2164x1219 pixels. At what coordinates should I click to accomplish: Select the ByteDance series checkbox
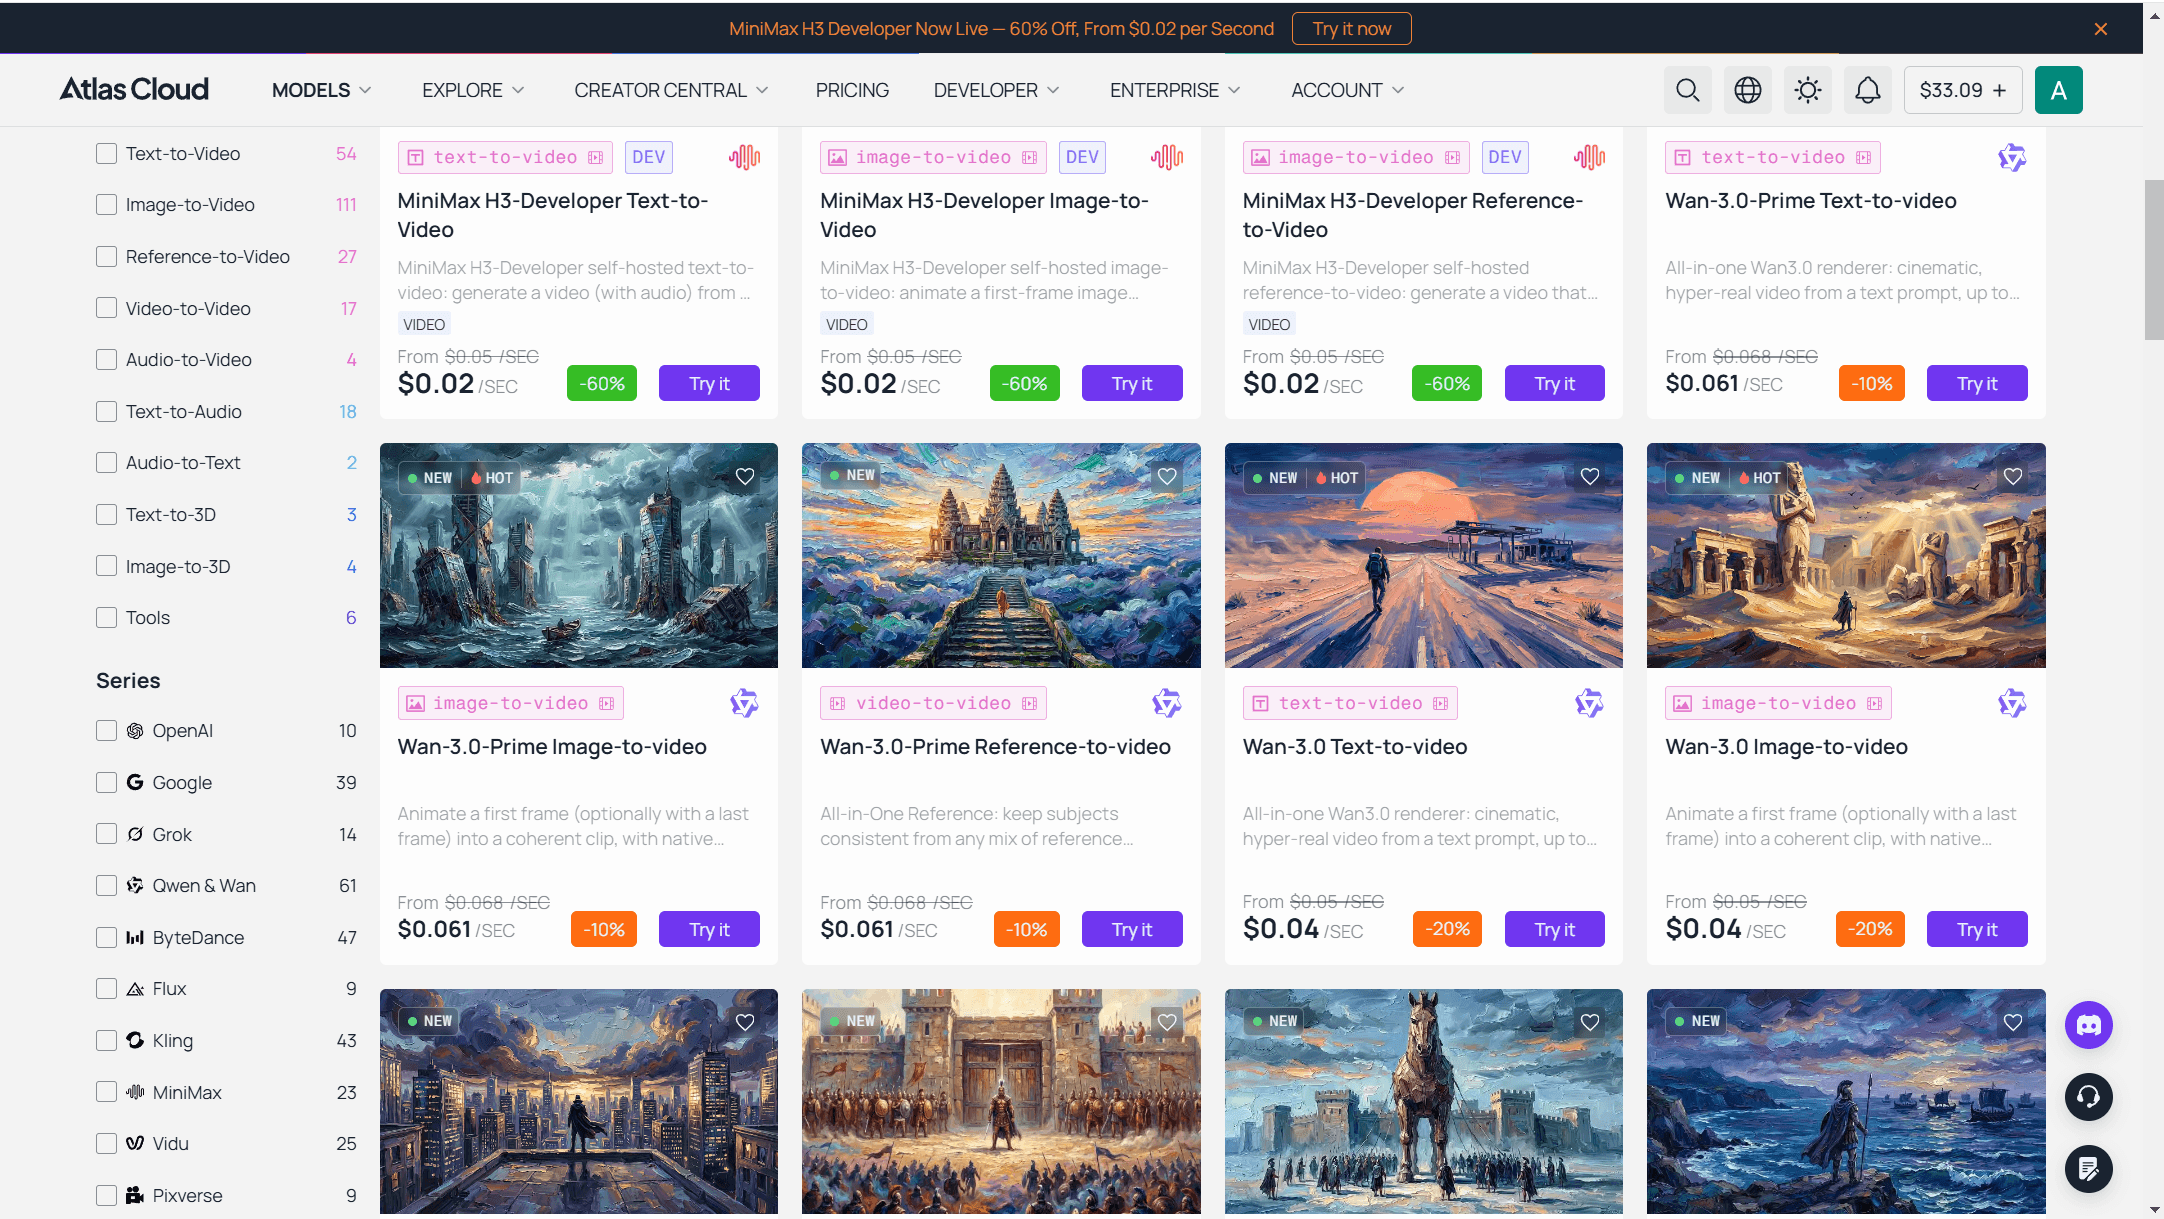tap(106, 937)
